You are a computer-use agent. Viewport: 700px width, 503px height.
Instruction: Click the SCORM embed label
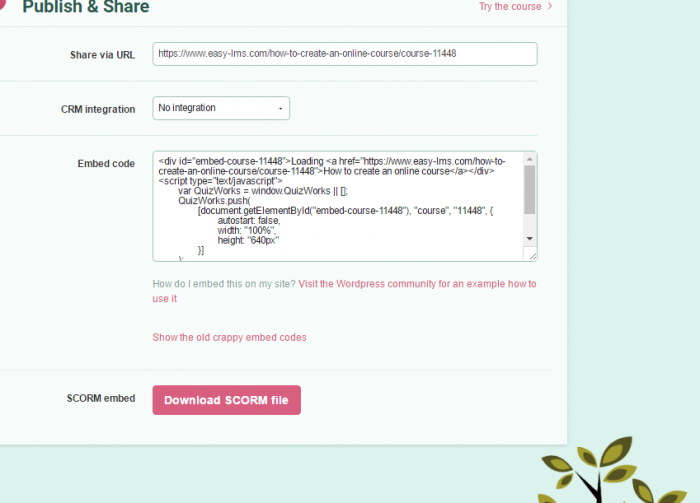(x=101, y=398)
